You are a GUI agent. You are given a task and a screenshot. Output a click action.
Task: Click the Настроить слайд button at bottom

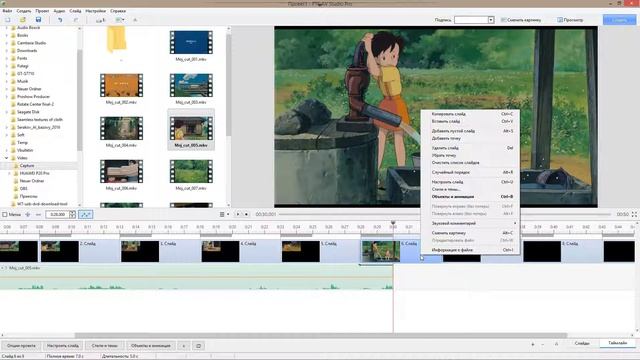coord(63,346)
